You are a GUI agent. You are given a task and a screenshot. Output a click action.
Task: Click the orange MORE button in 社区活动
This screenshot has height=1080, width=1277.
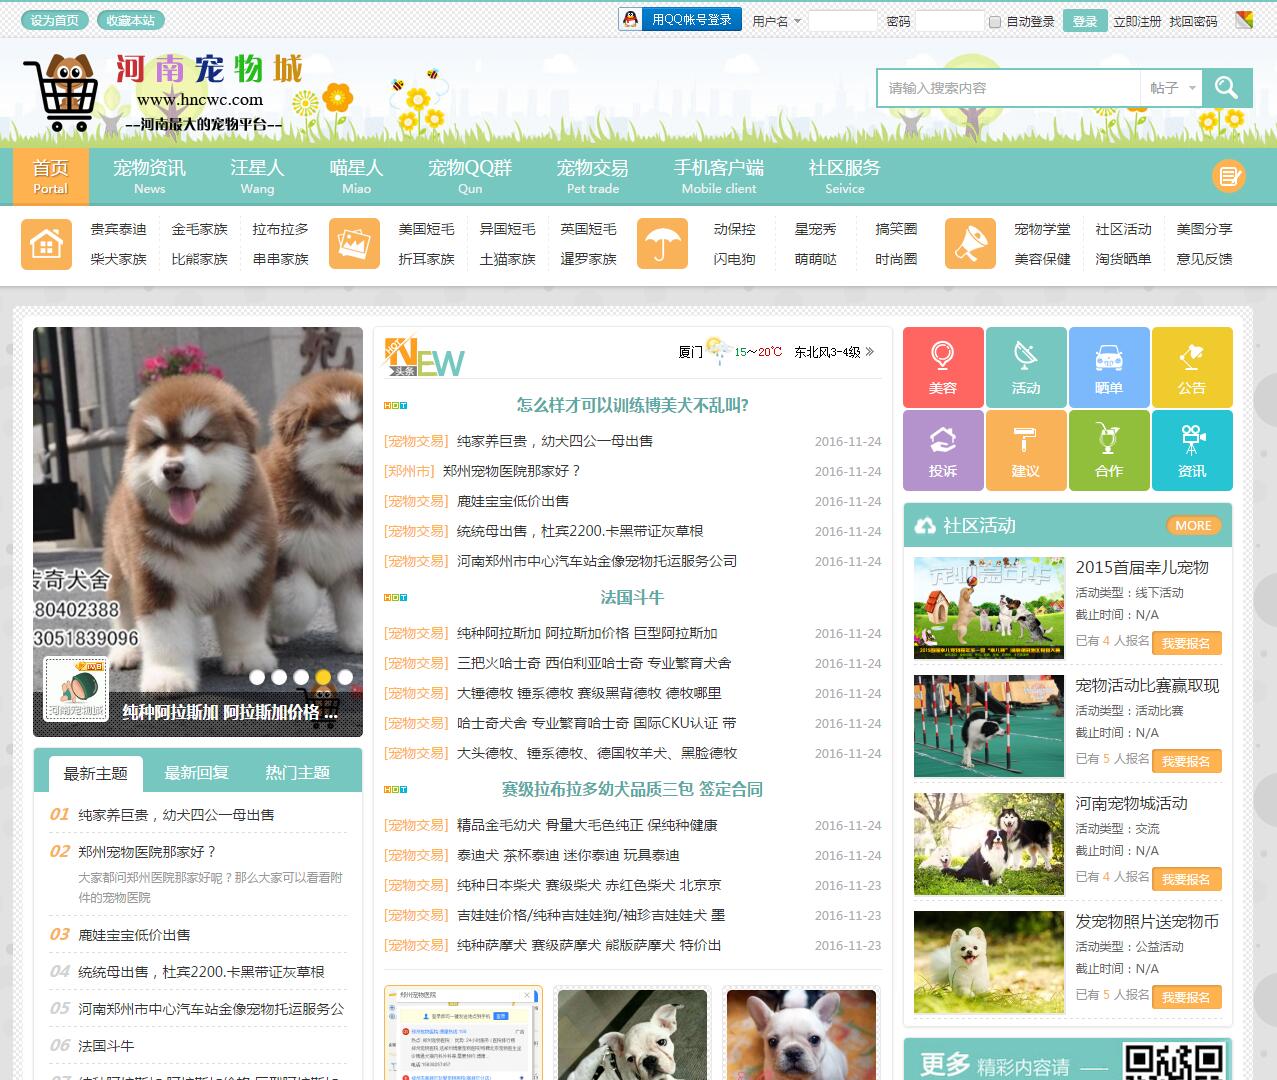click(1193, 525)
